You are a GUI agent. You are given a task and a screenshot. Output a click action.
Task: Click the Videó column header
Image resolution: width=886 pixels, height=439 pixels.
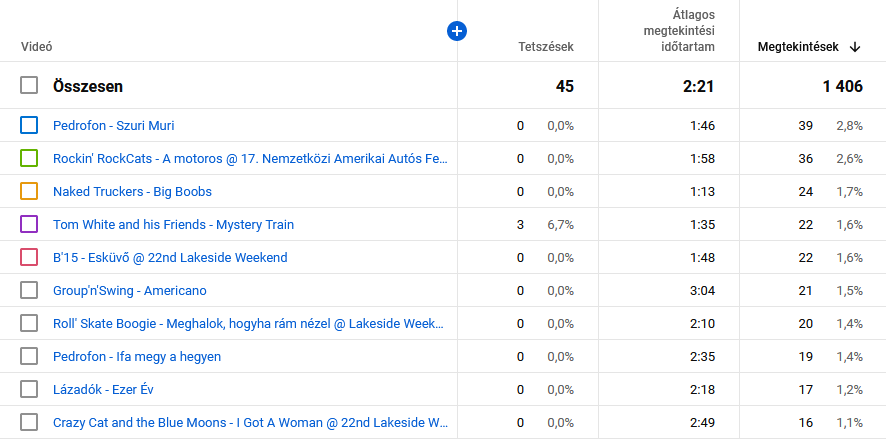(37, 47)
